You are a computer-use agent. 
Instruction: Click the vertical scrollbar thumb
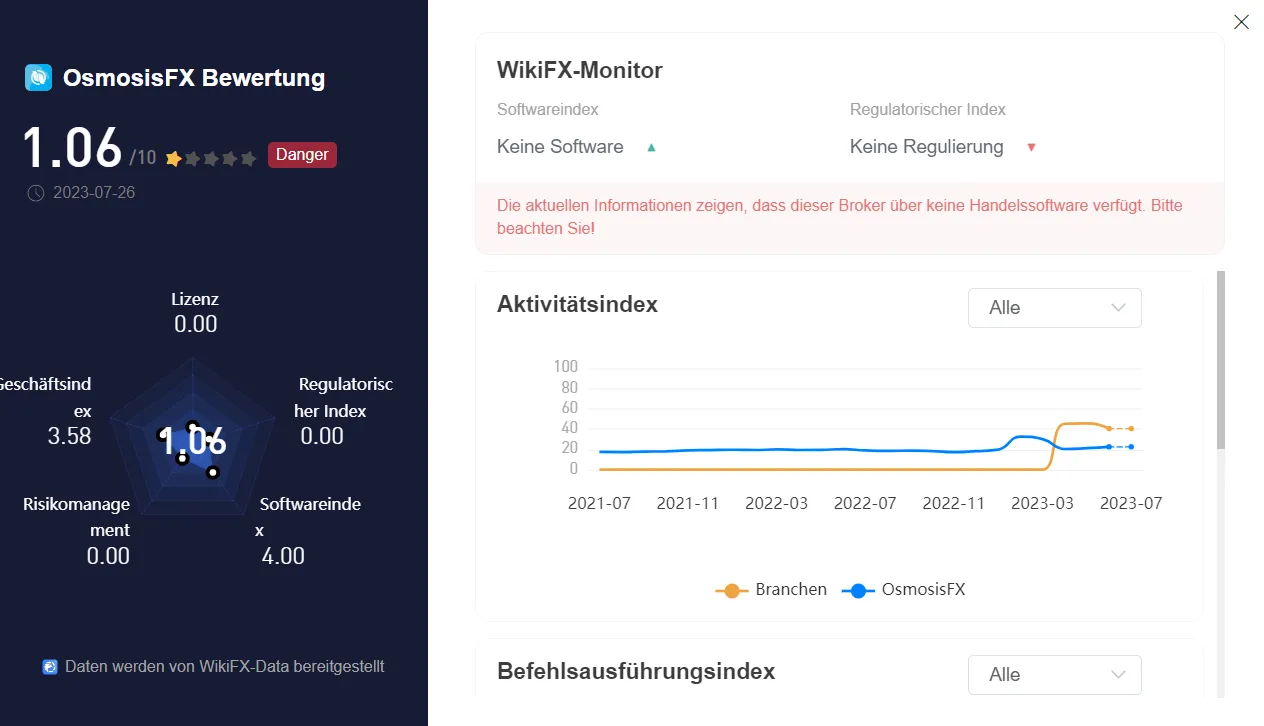tap(1221, 360)
